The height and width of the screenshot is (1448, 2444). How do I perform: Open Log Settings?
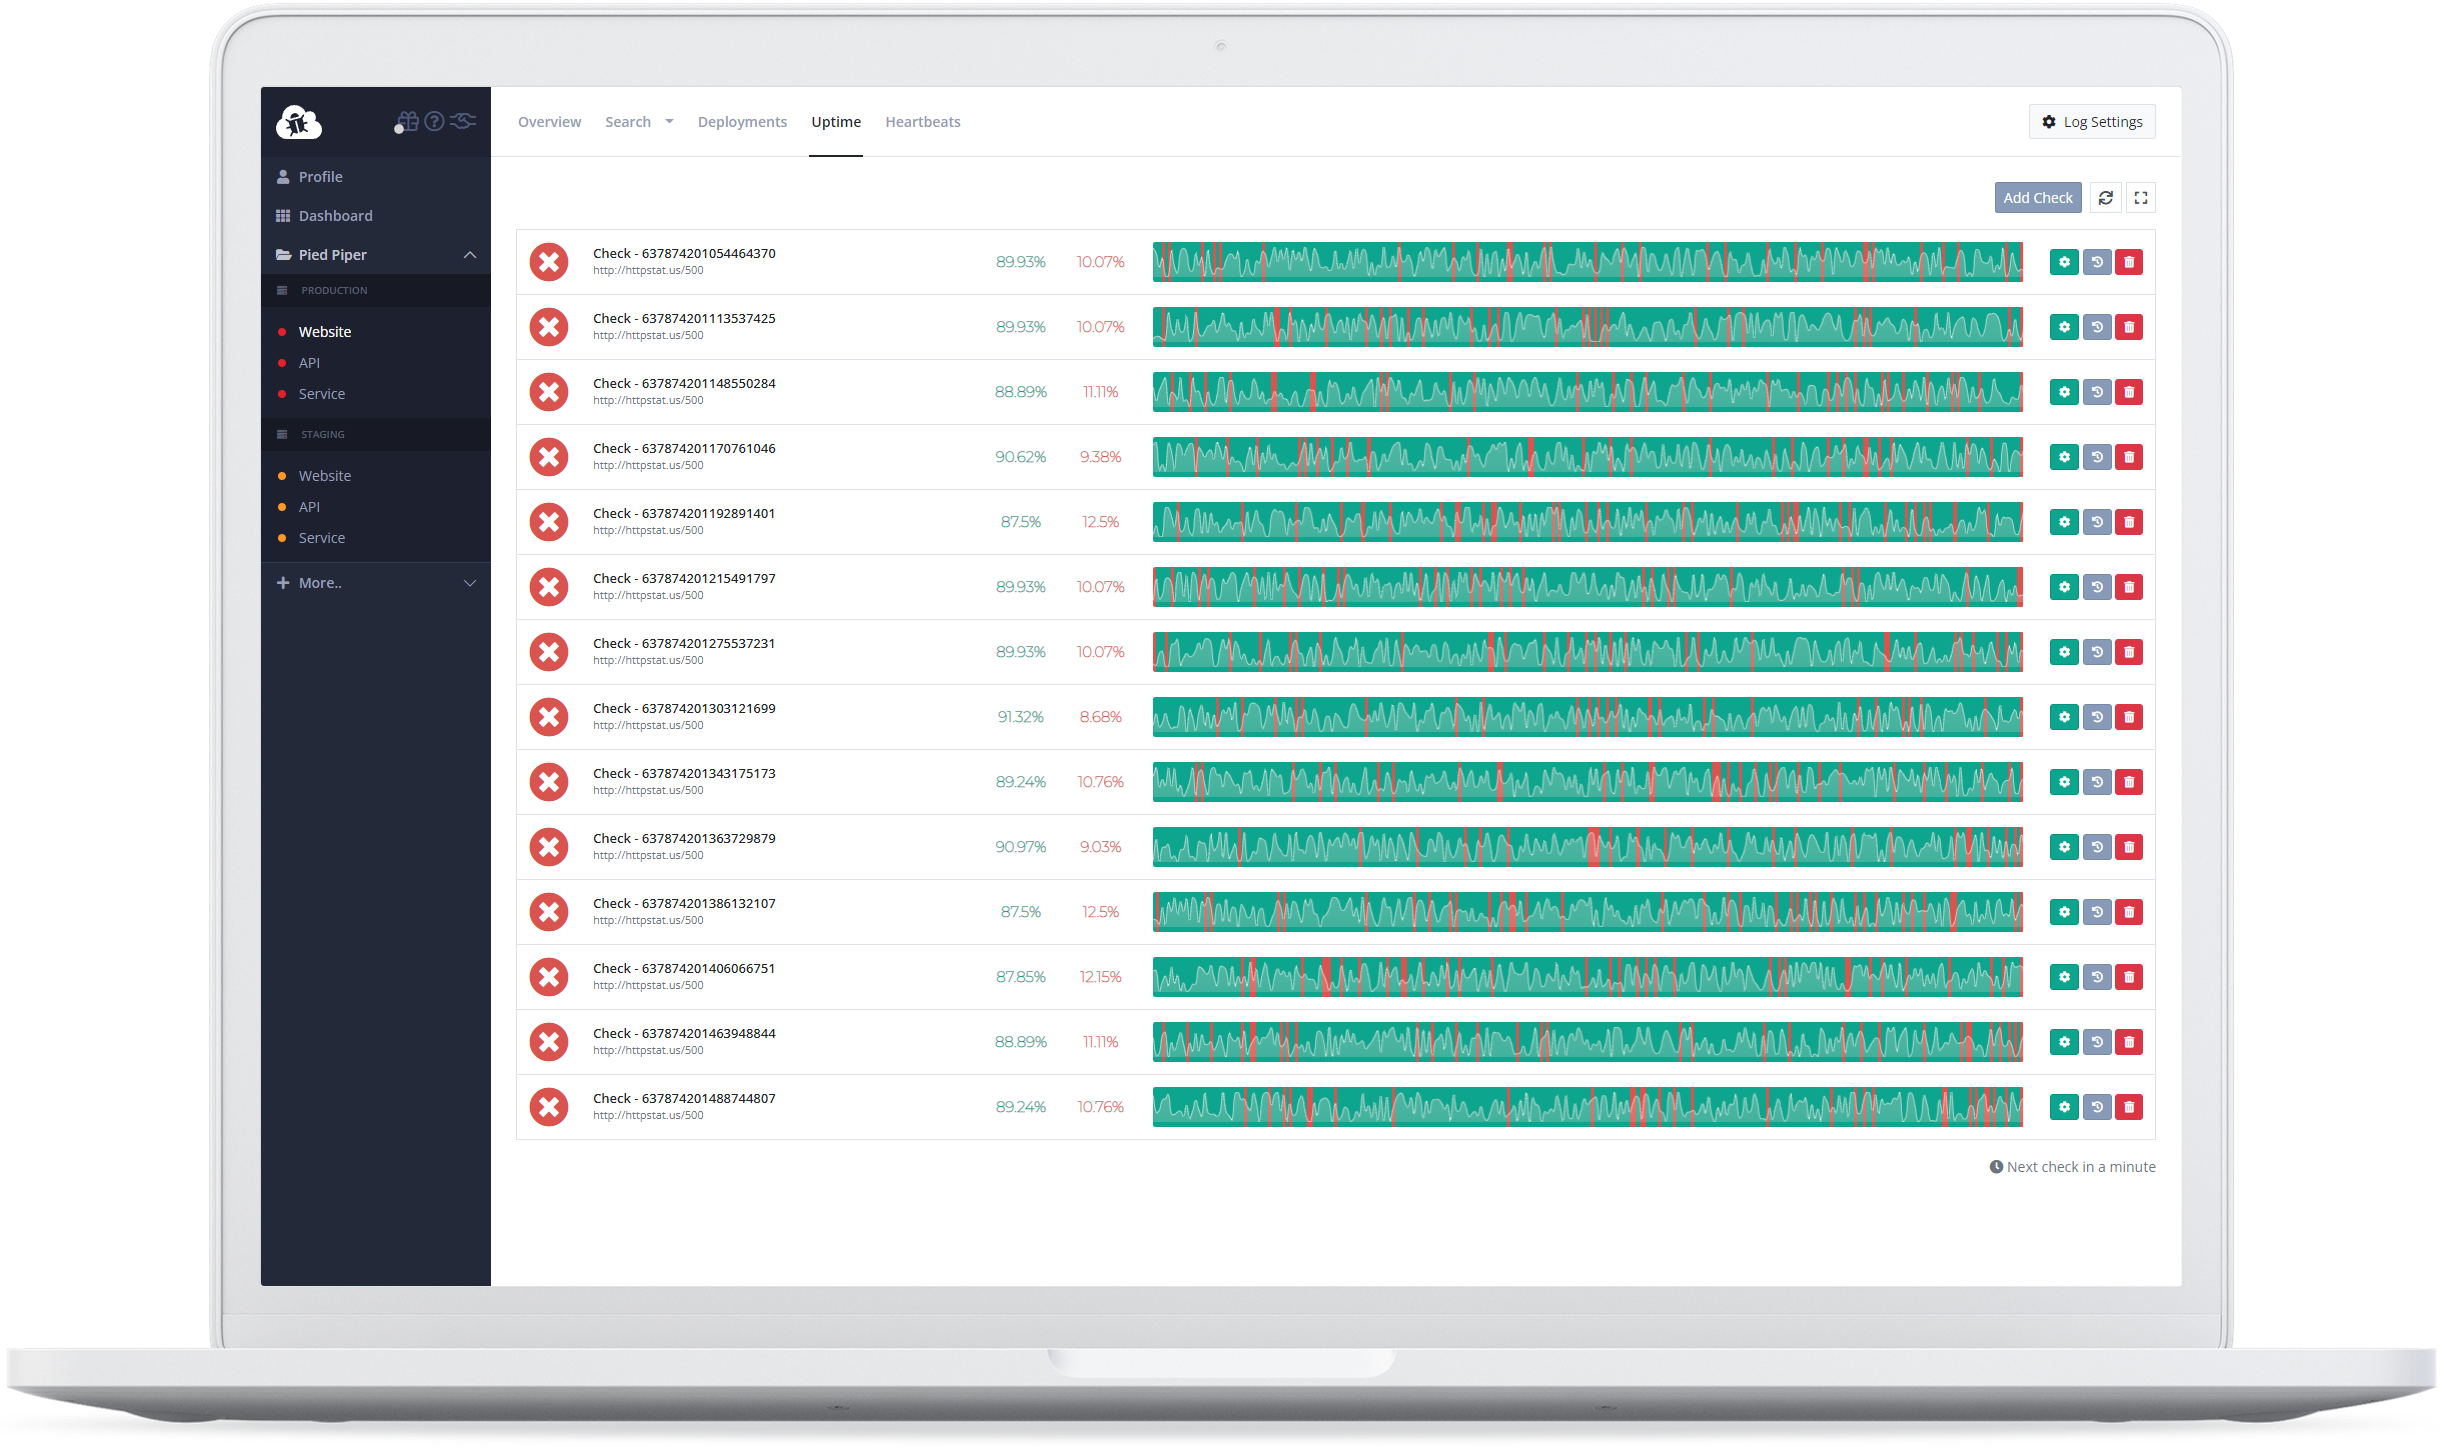coord(2091,121)
